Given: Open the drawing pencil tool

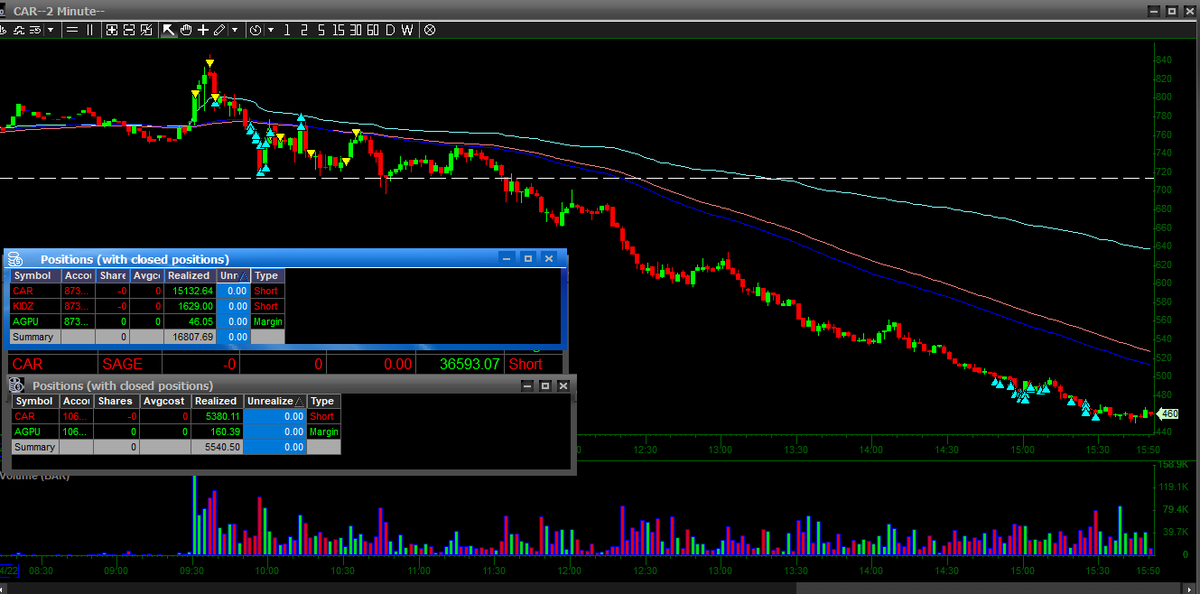Looking at the screenshot, I should point(219,30).
